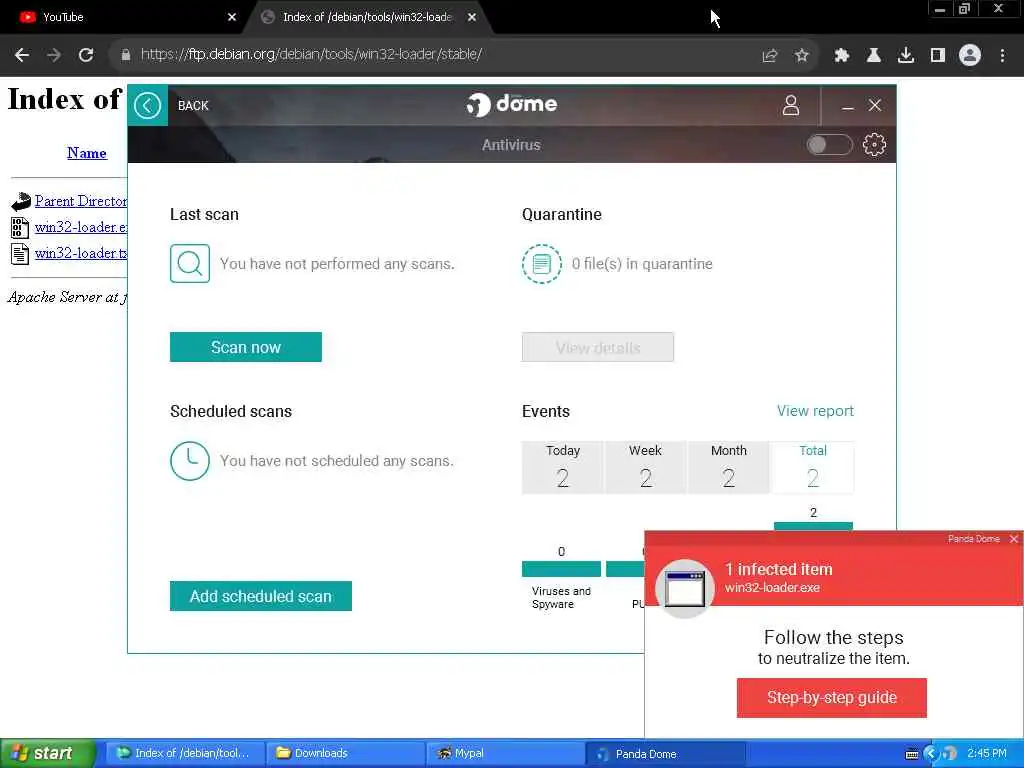Open the browser three-dot menu
1024x768 pixels.
[1002, 56]
